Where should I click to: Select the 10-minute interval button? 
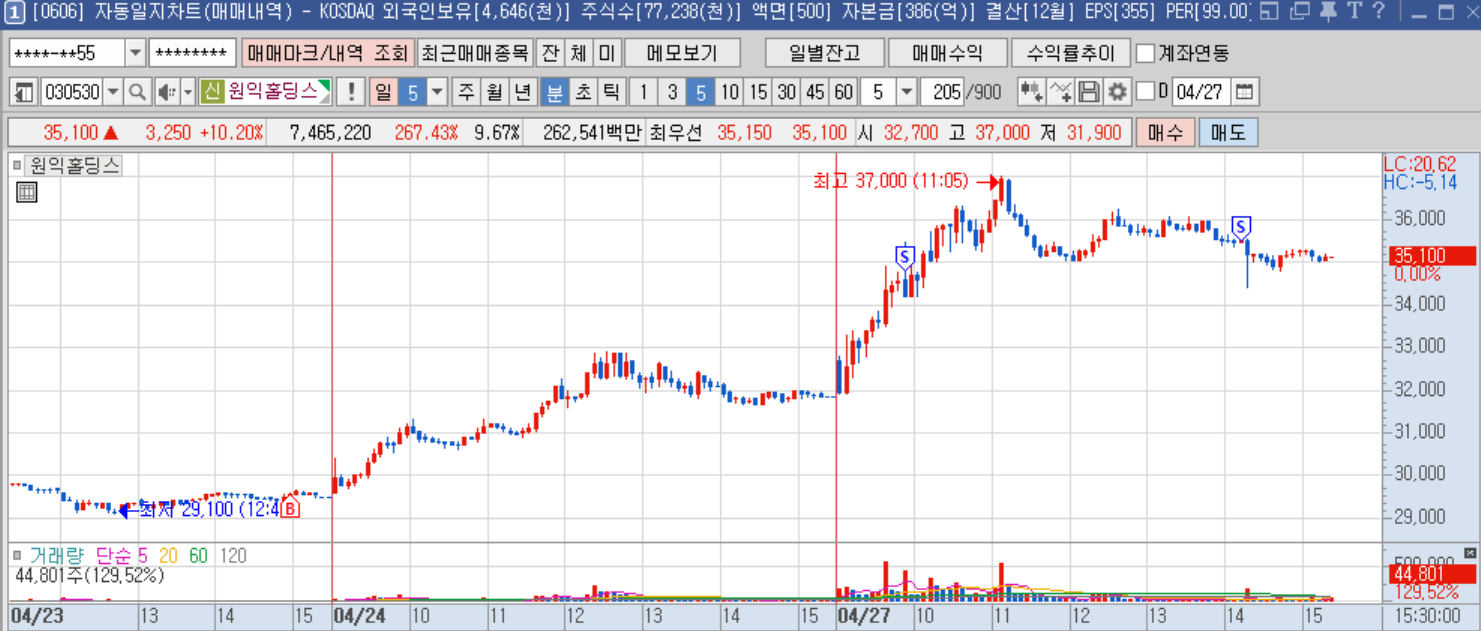730,92
